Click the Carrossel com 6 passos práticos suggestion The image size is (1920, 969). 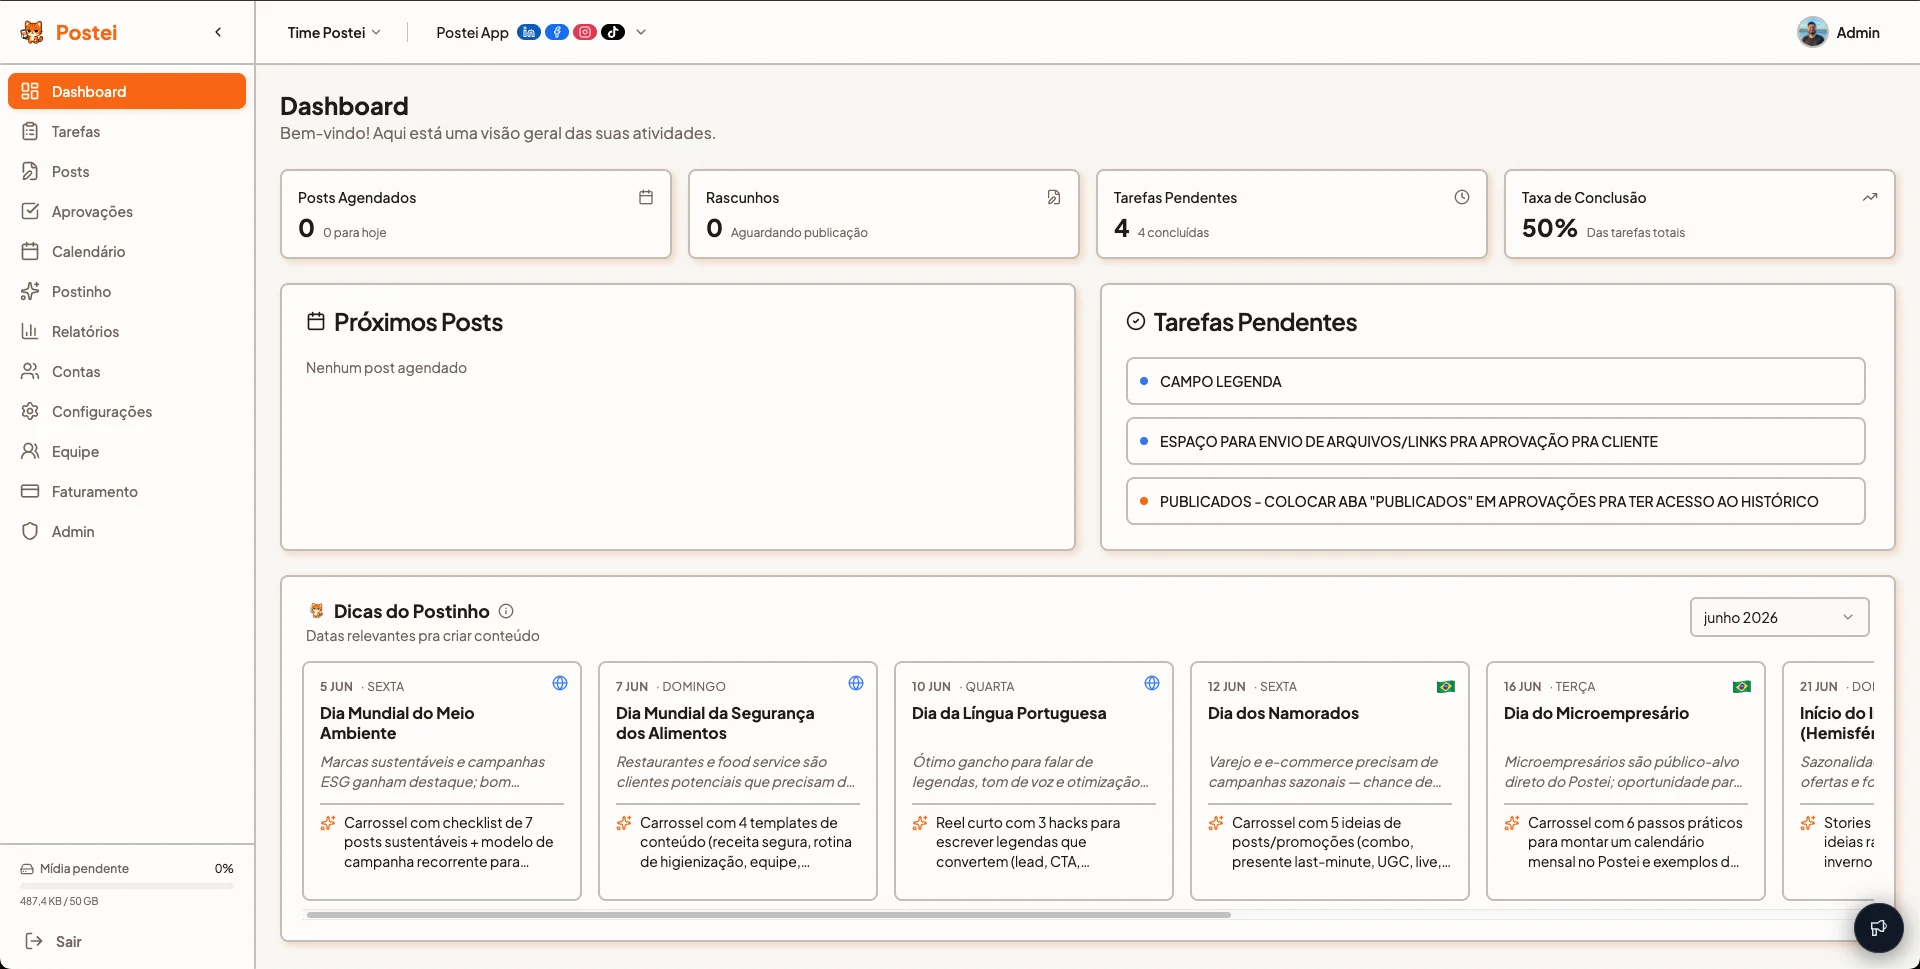tap(1635, 842)
